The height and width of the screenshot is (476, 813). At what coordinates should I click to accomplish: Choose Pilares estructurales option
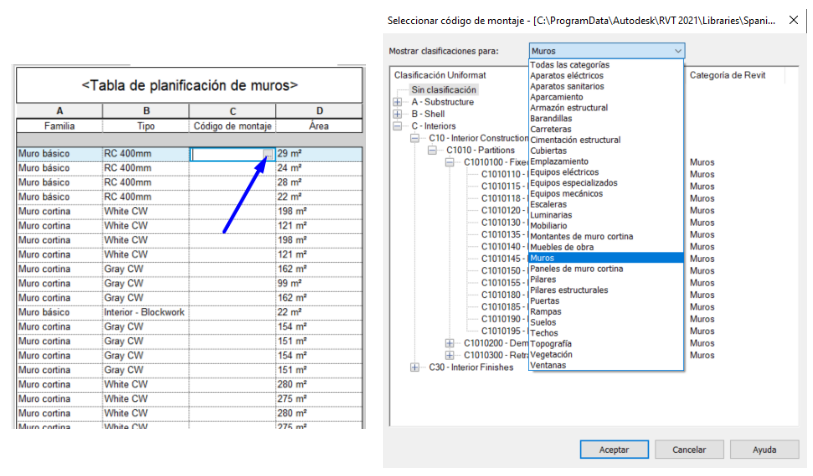tap(606, 290)
